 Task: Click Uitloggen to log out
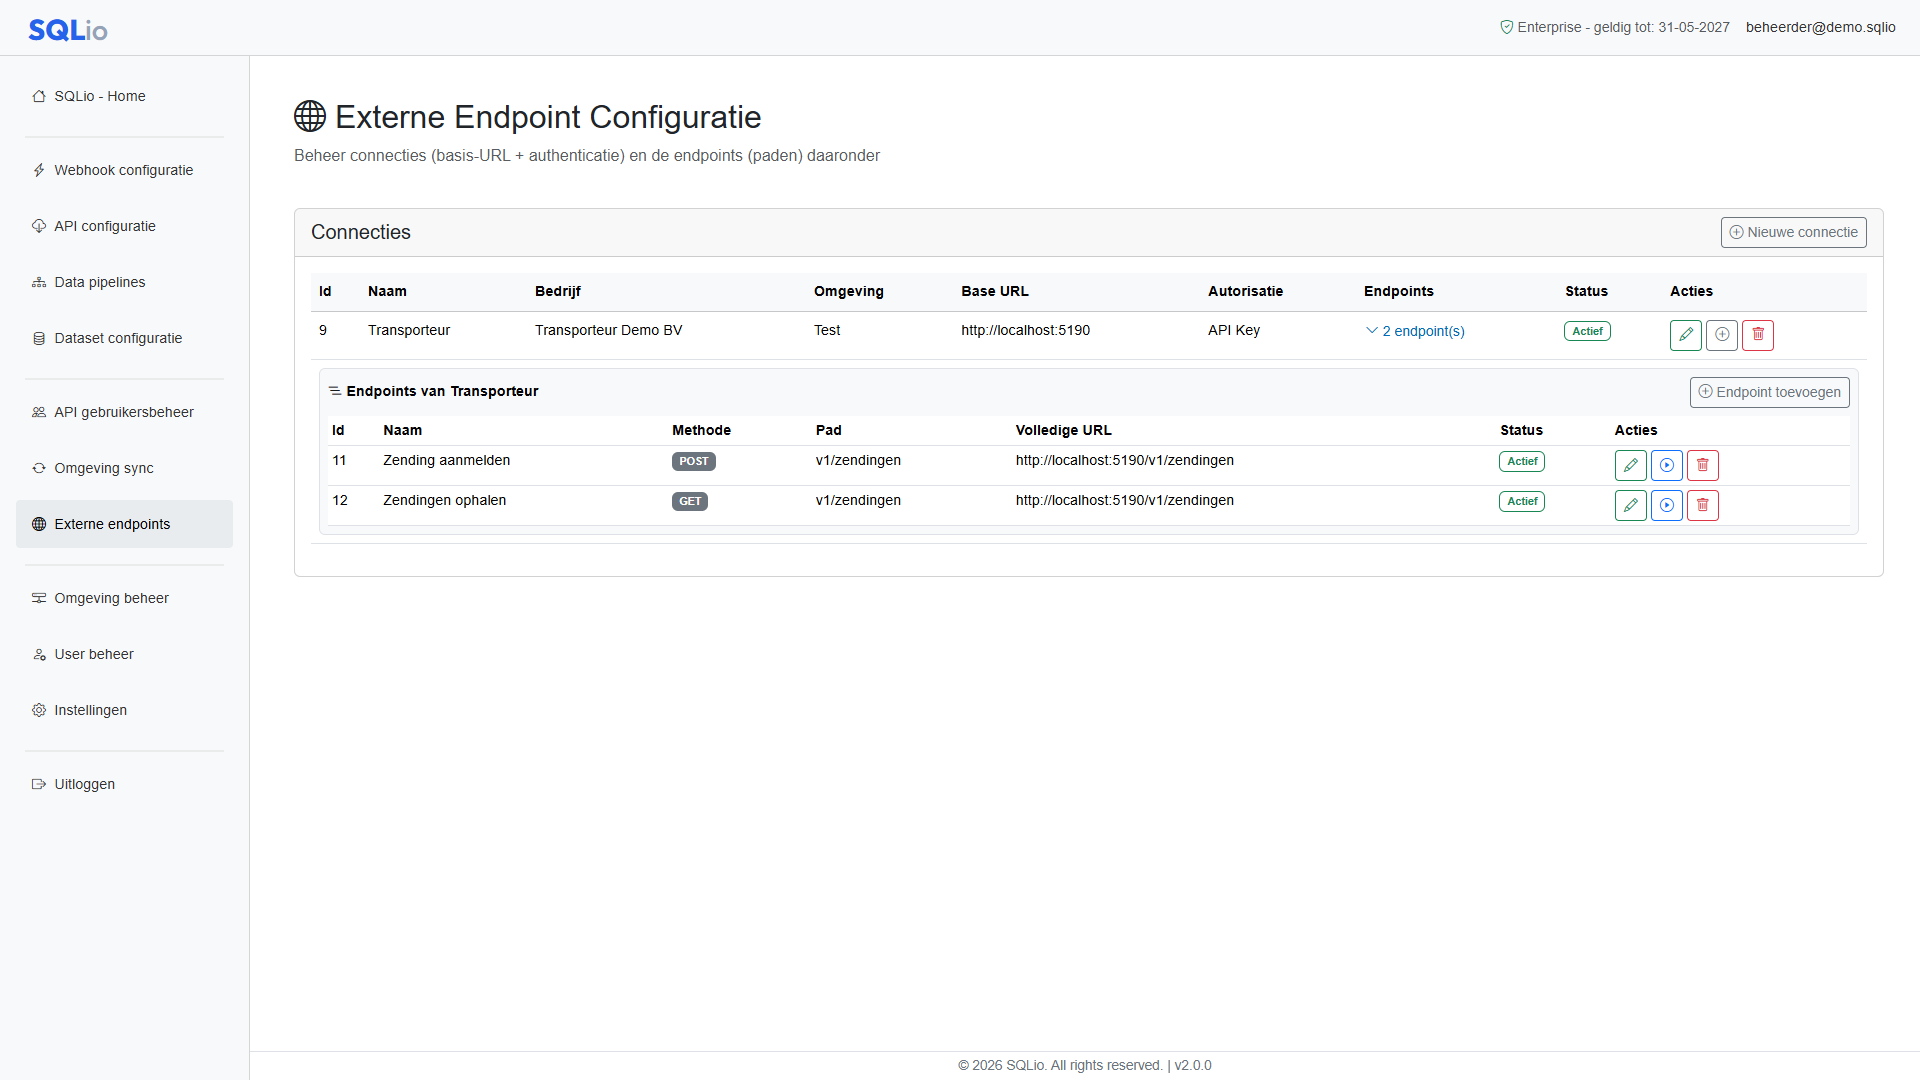tap(124, 784)
